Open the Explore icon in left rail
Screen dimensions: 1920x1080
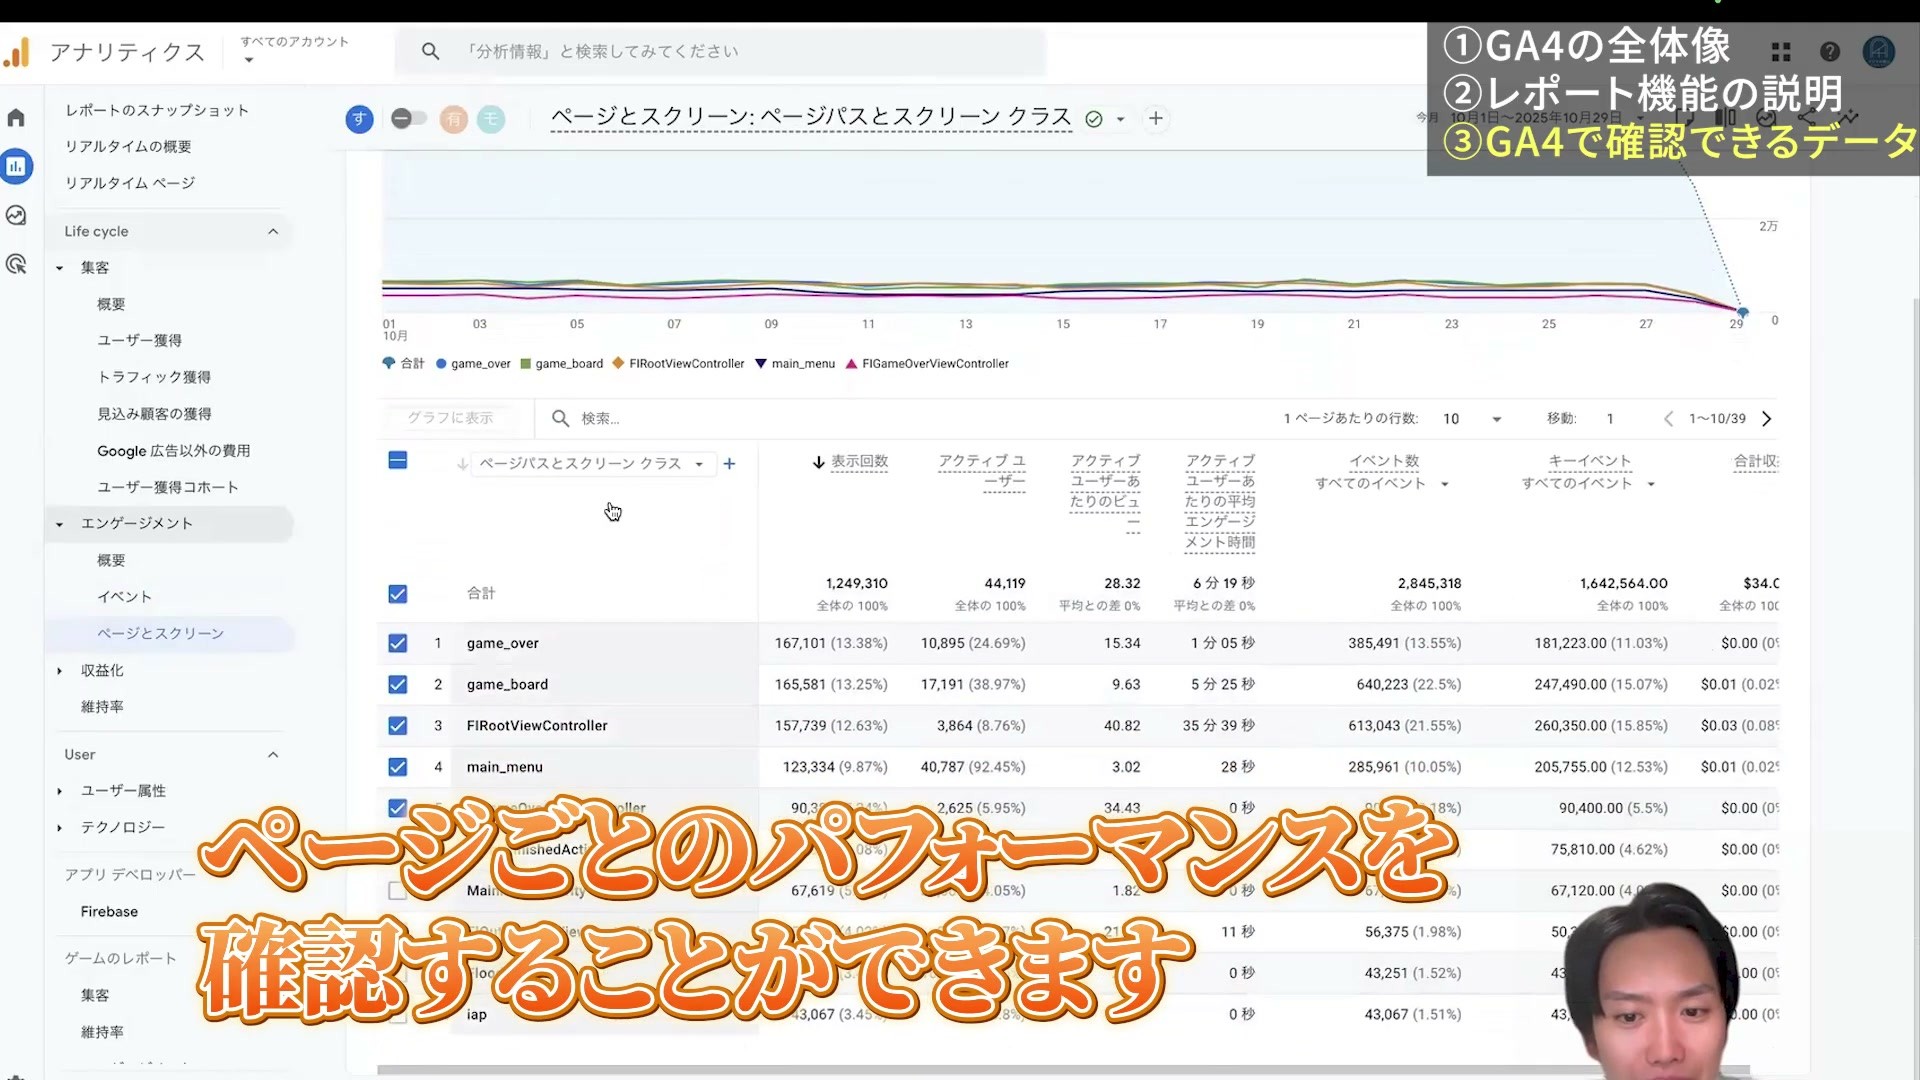pos(16,215)
